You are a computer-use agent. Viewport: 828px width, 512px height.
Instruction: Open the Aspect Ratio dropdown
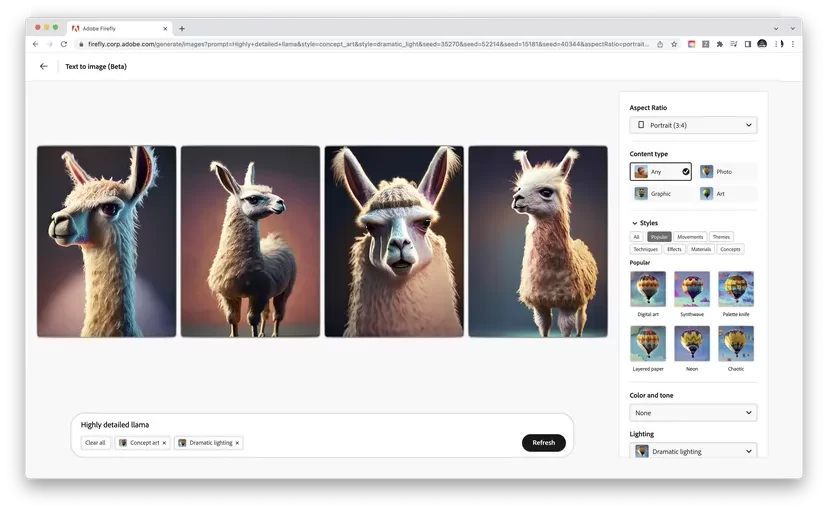click(693, 125)
